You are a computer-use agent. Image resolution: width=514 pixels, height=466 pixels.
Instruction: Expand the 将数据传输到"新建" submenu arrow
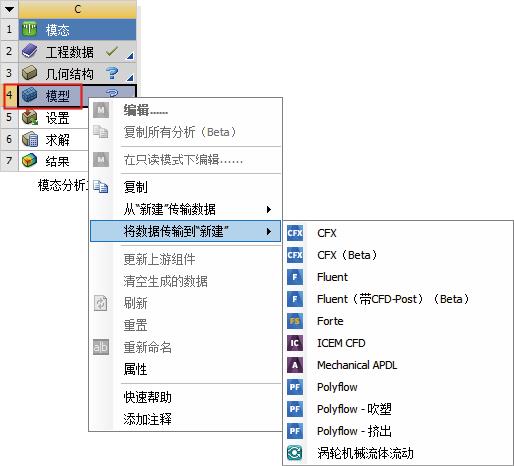(x=269, y=231)
